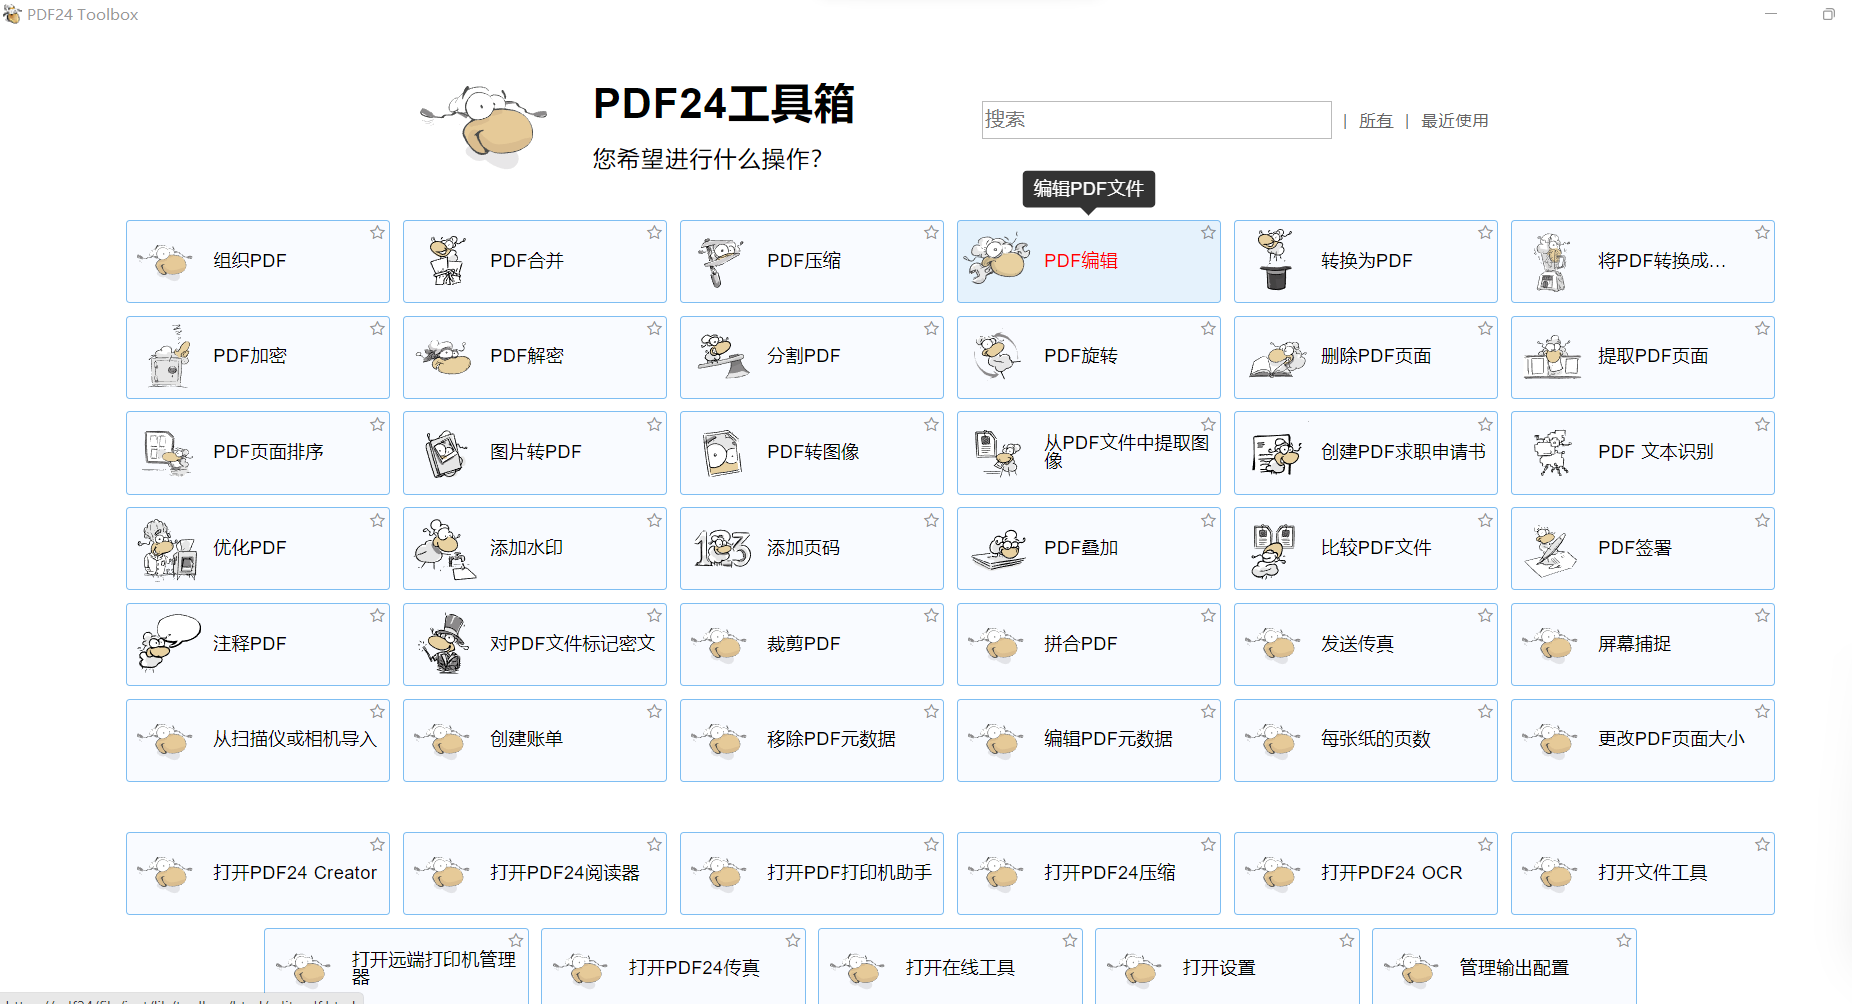Open the 注释PDF speech bubble icon
The width and height of the screenshot is (1852, 1004).
tap(168, 642)
